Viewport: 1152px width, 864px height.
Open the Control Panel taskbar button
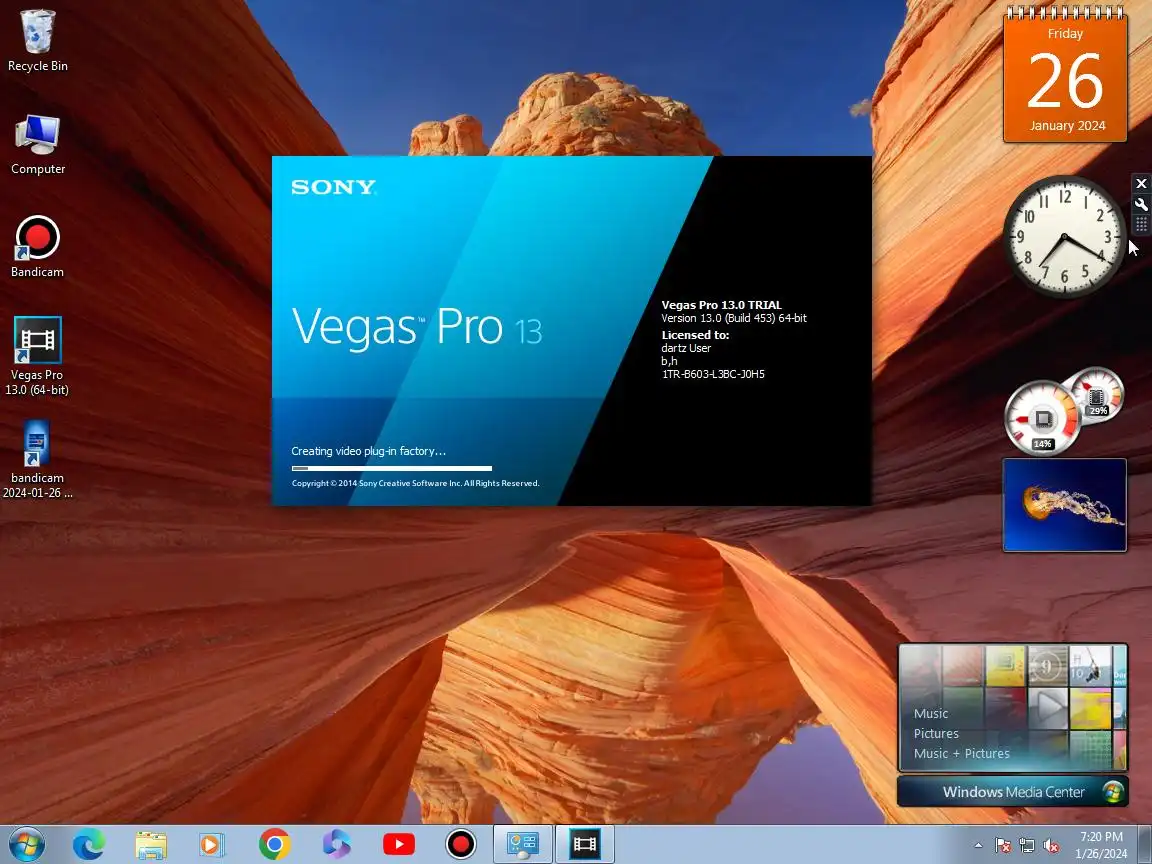click(x=522, y=845)
